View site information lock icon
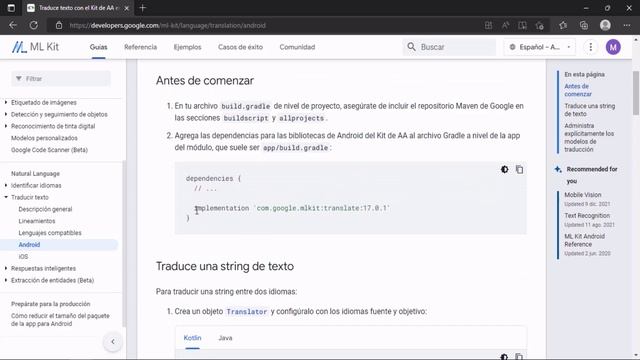 pos(59,25)
